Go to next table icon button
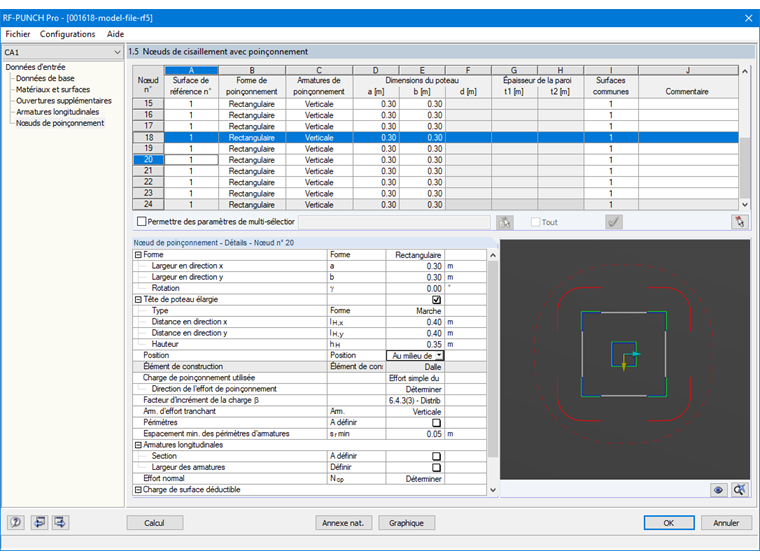 click(61, 522)
